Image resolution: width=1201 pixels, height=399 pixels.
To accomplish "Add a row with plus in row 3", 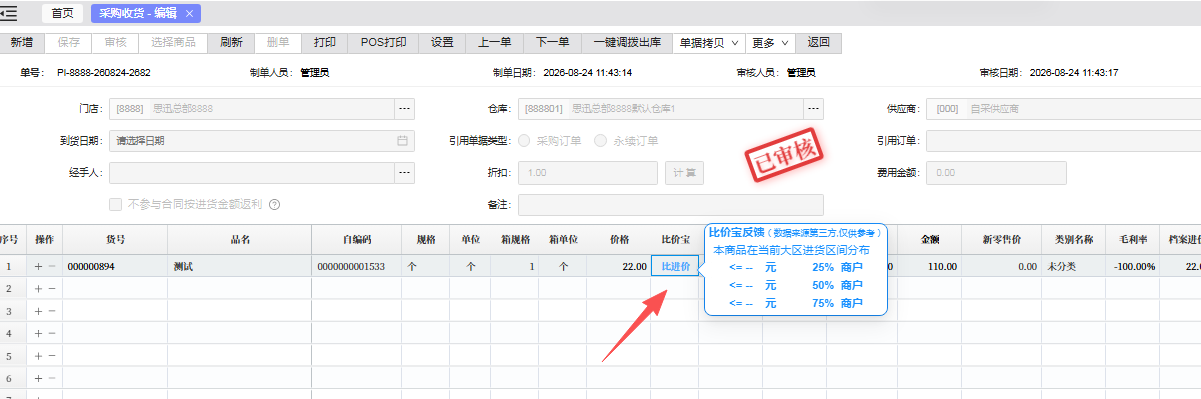I will tap(39, 311).
